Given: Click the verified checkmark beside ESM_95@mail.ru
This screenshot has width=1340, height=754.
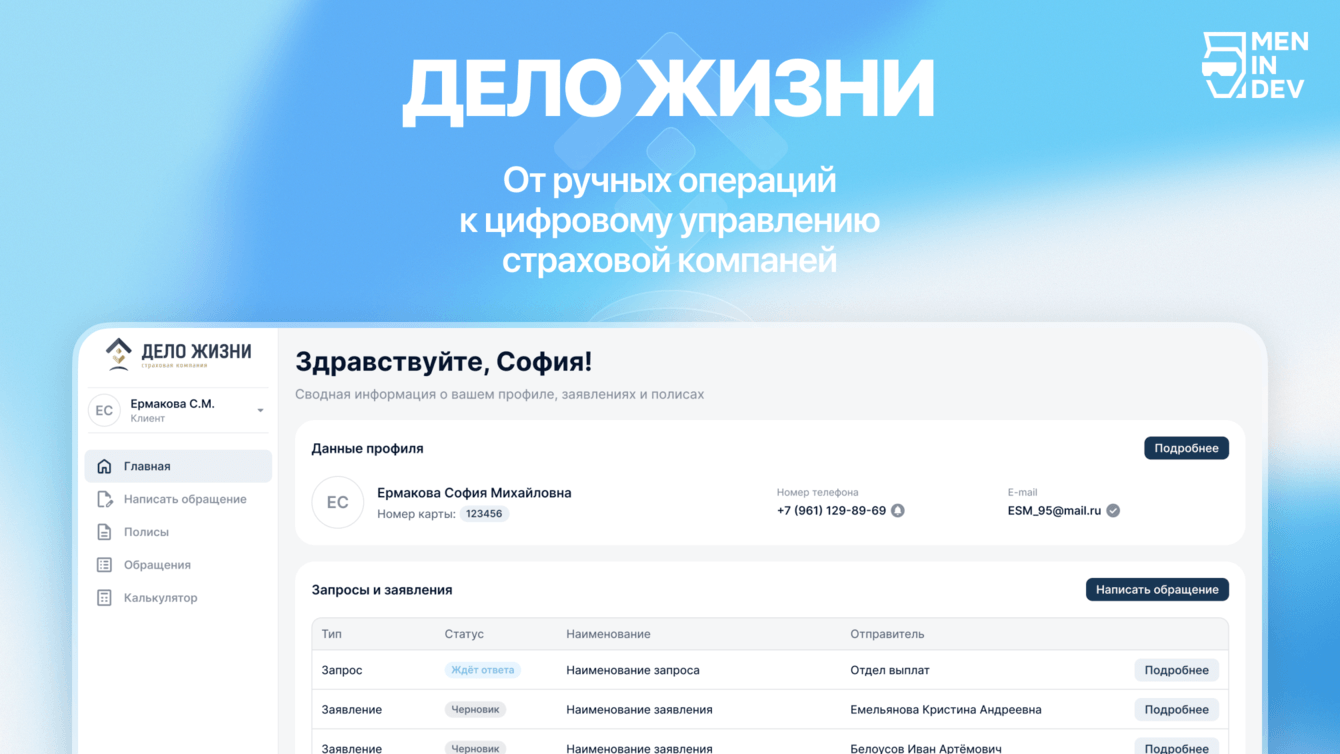Looking at the screenshot, I should point(1112,510).
